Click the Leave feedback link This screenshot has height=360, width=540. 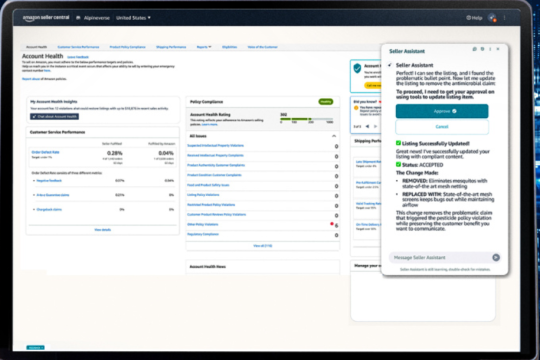(78, 57)
